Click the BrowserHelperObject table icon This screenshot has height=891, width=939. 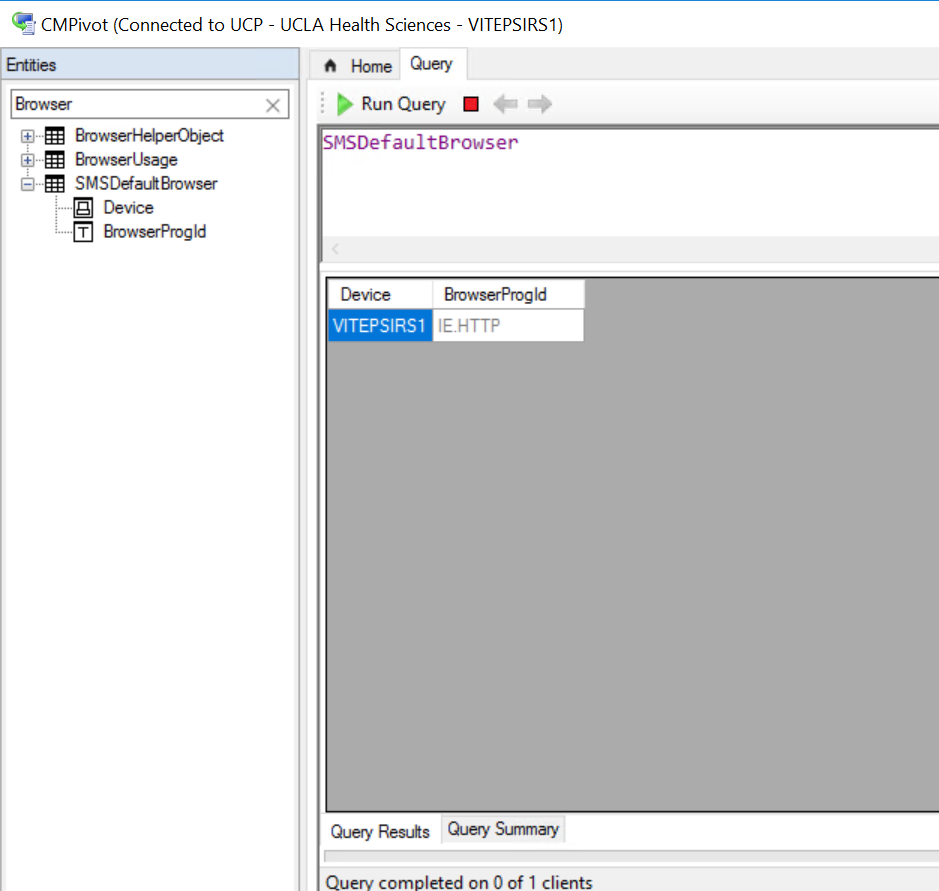54,136
